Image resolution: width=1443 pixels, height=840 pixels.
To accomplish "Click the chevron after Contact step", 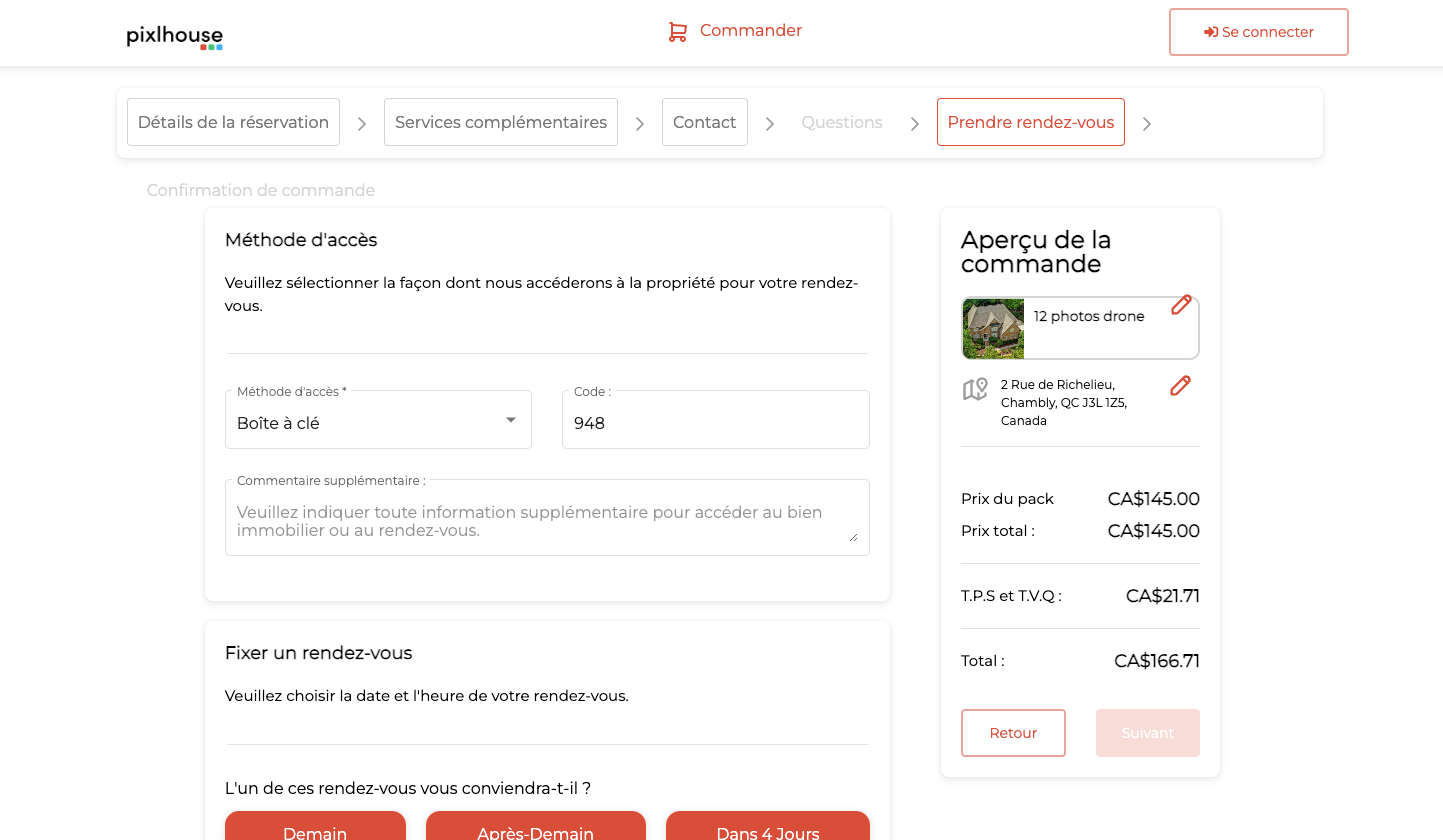I will [770, 124].
